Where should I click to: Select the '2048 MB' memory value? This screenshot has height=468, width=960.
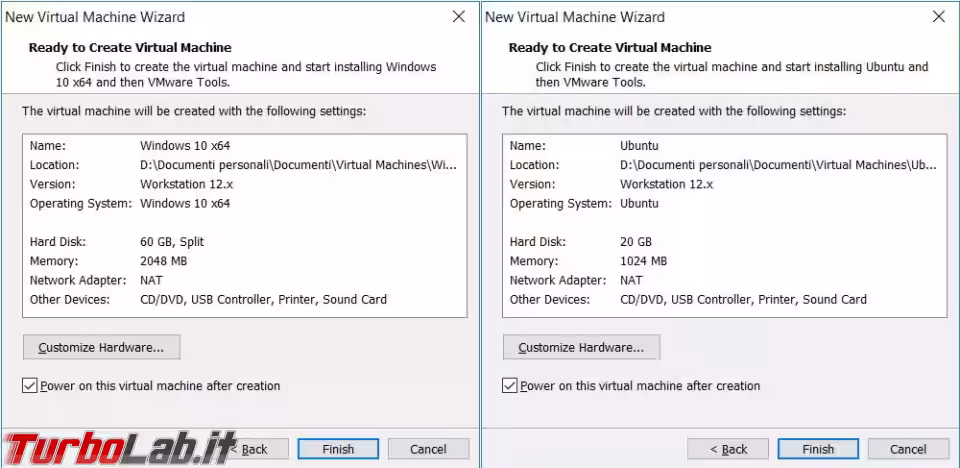[163, 261]
